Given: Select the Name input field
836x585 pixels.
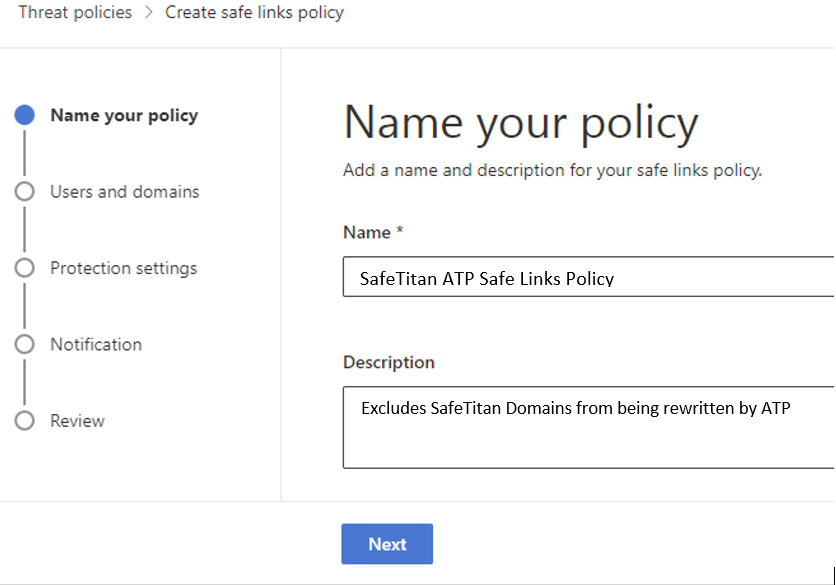Looking at the screenshot, I should pos(590,277).
